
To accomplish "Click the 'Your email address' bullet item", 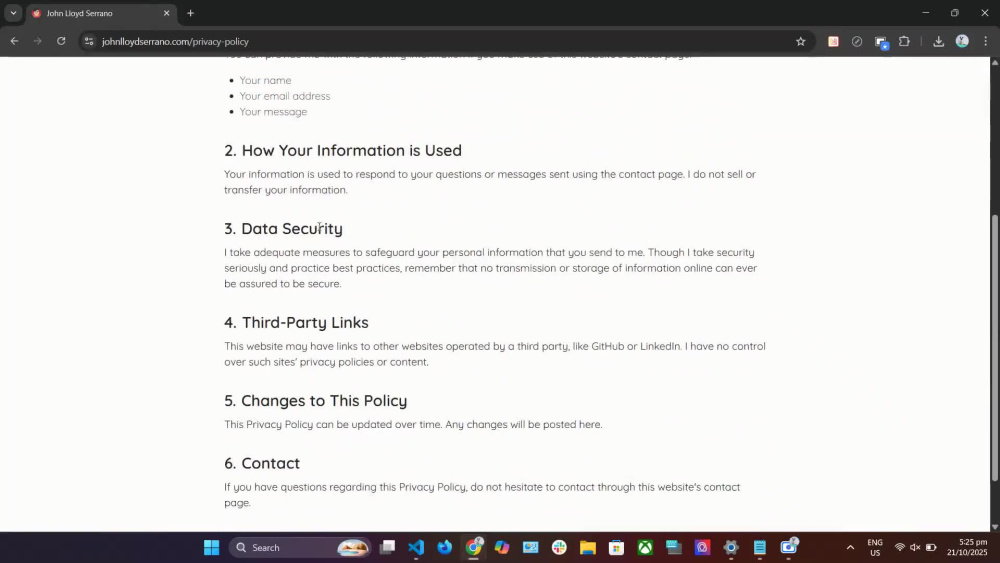I will point(284,96).
